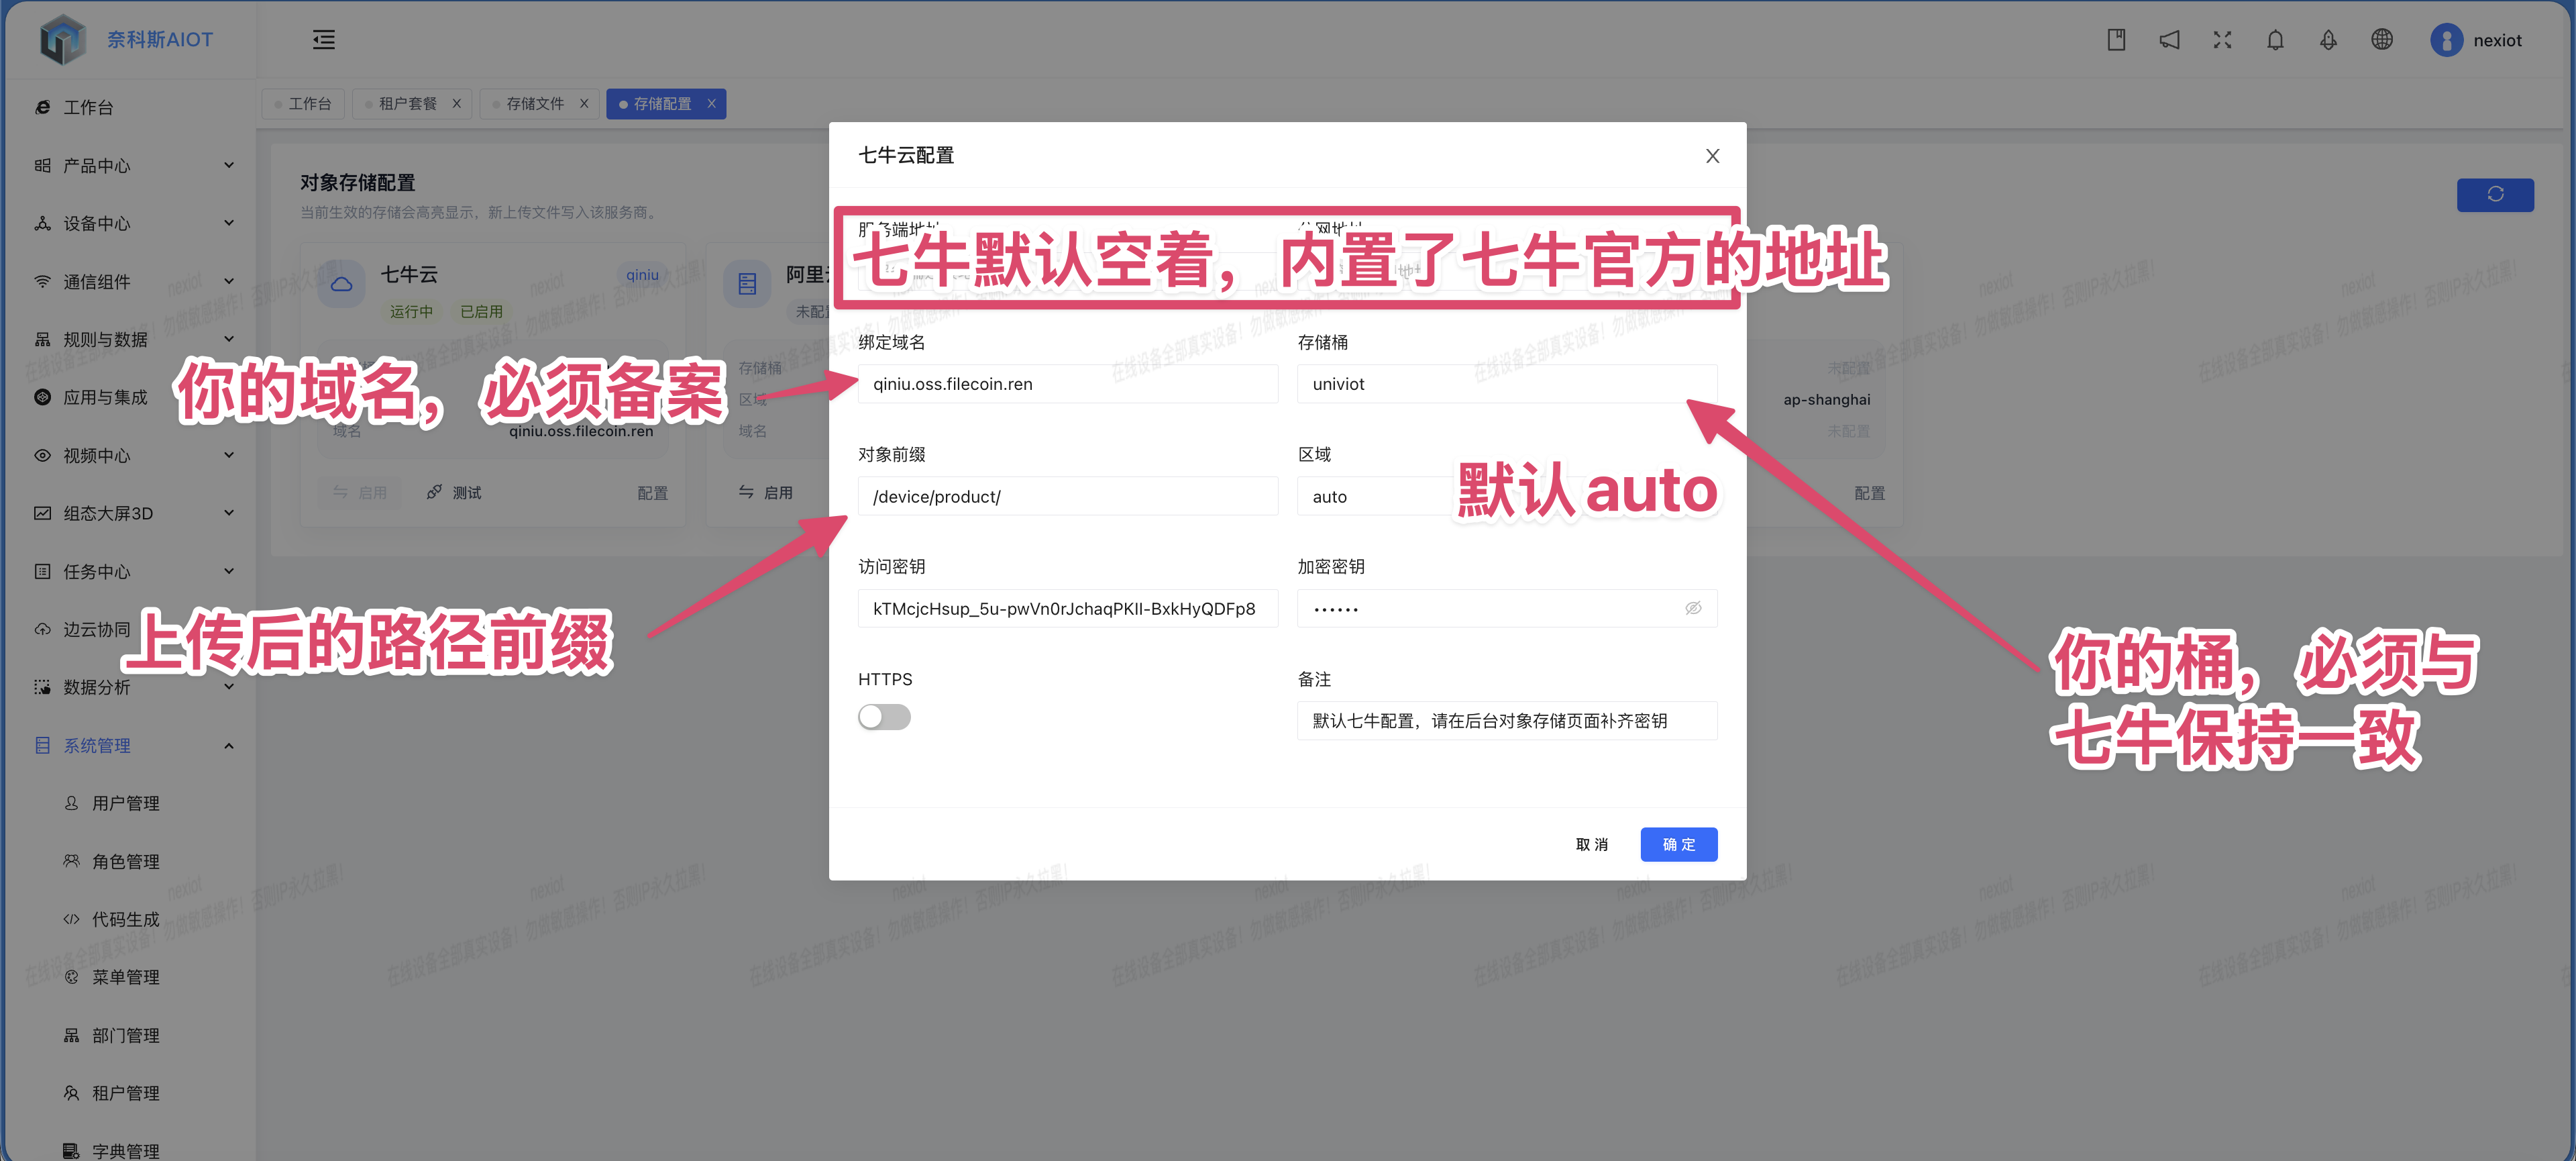Click 启用 on the 阿里云 card
The image size is (2576, 1161).
coord(766,492)
